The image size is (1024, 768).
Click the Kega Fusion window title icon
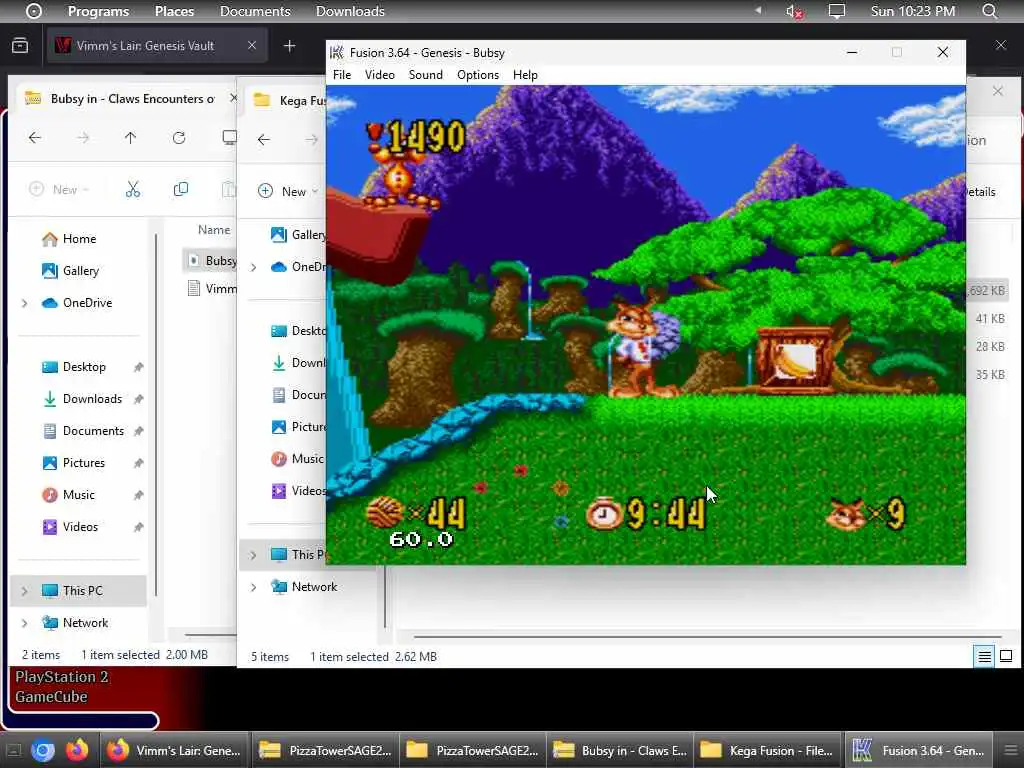coord(337,53)
